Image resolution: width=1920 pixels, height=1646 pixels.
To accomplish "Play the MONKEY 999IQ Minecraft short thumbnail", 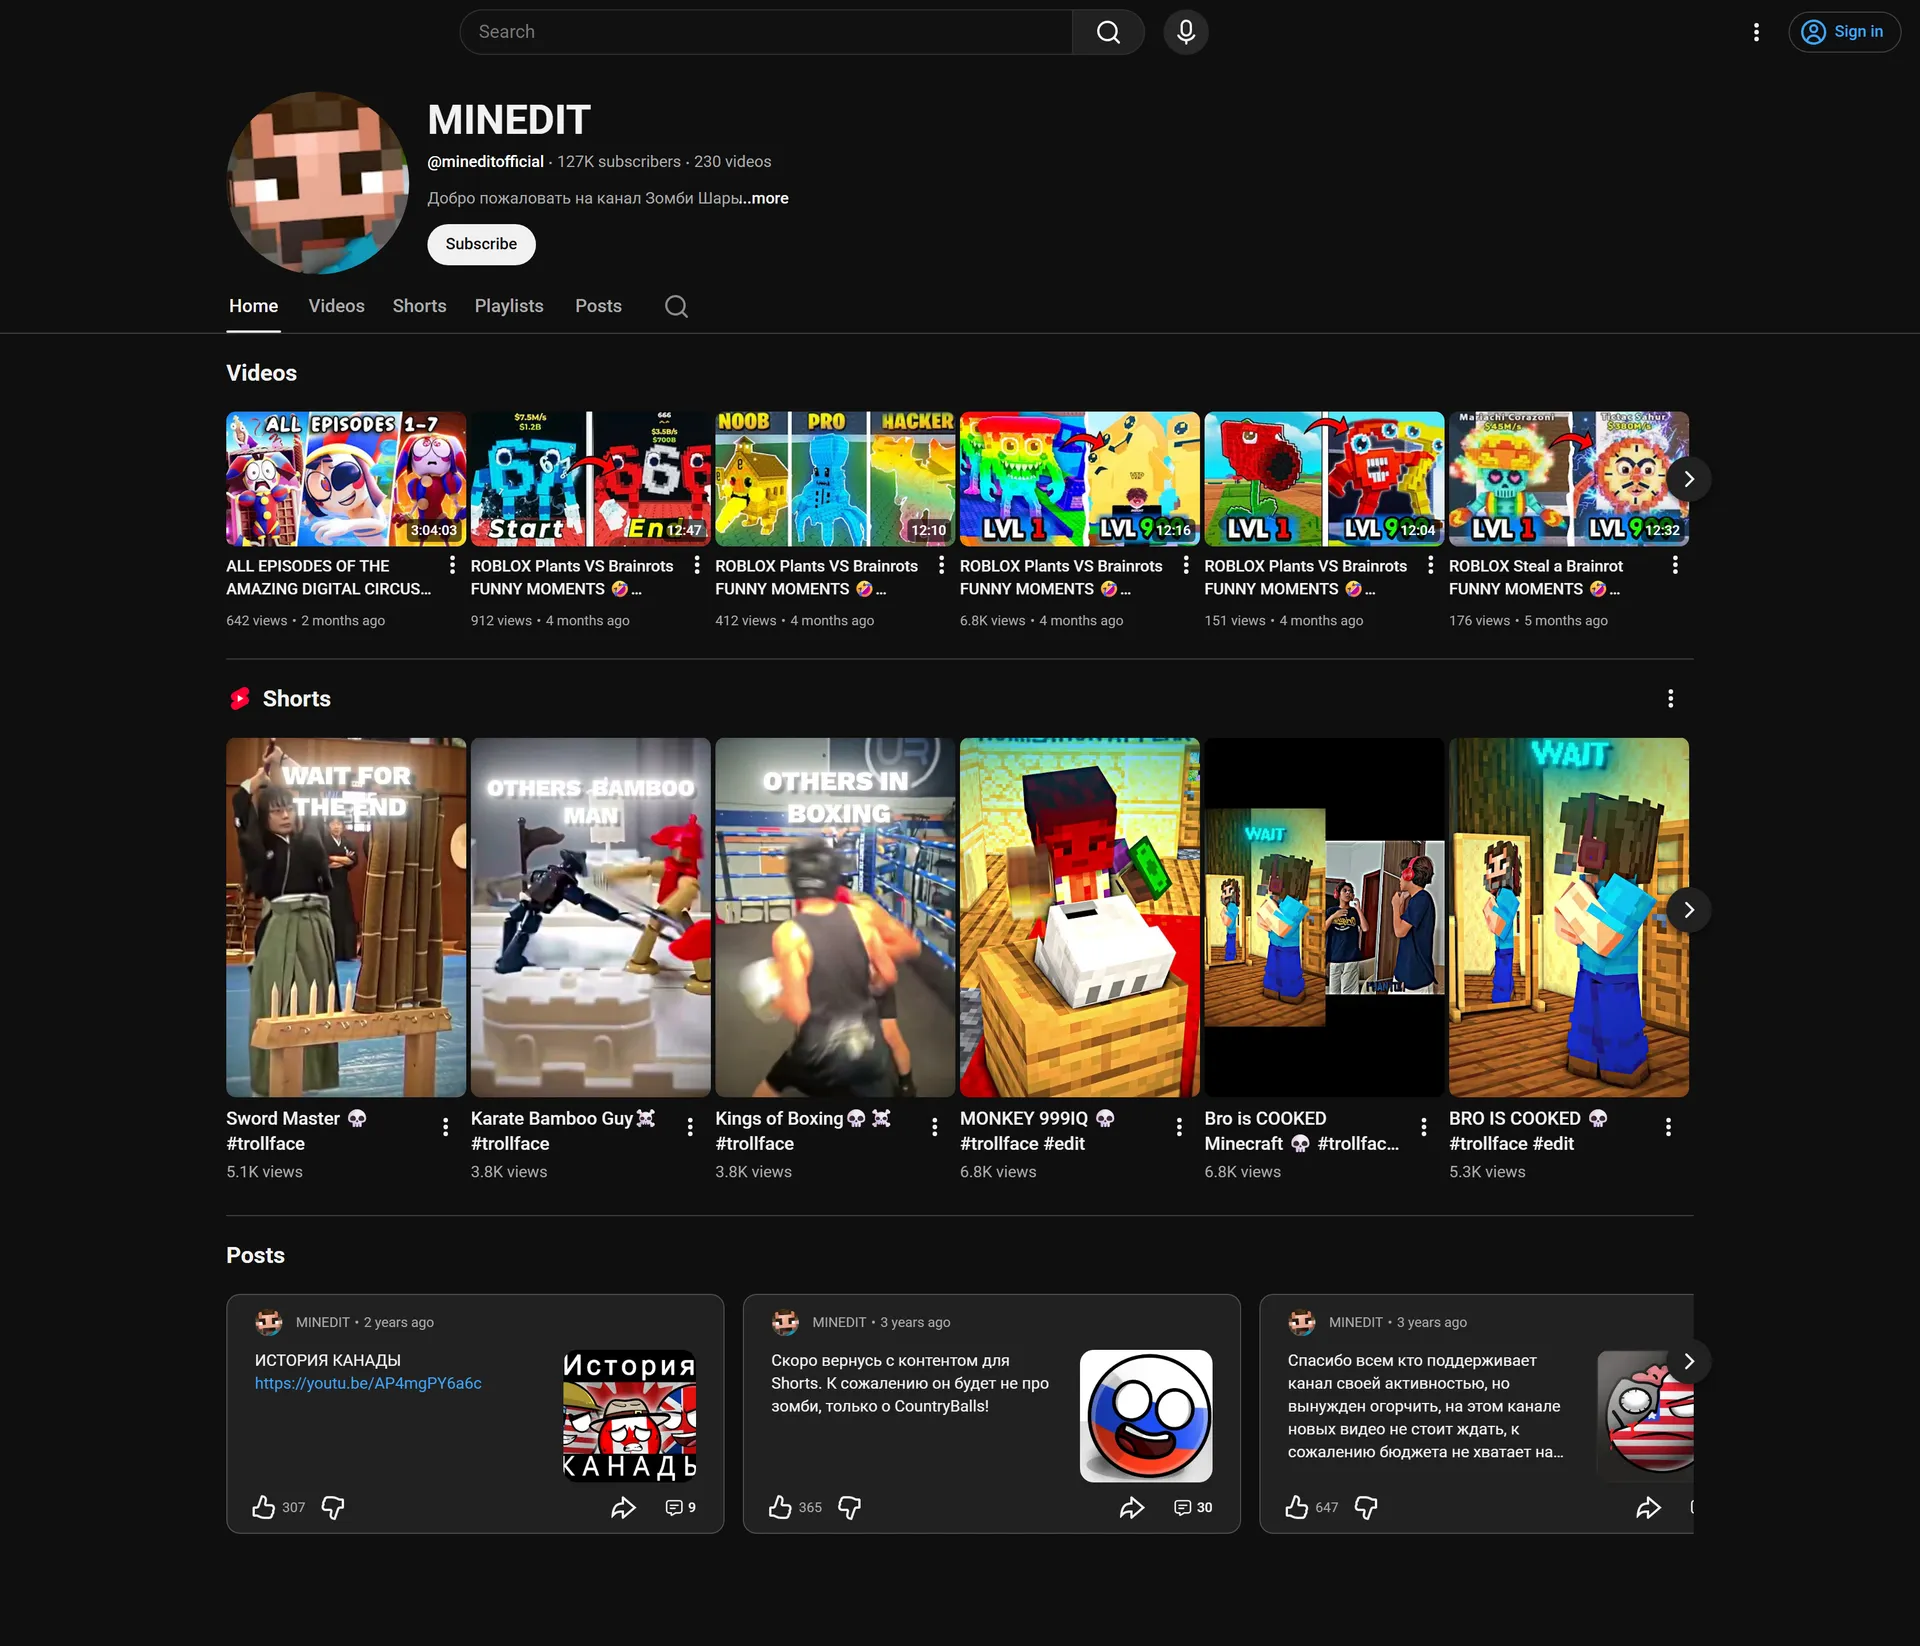I will 1080,917.
